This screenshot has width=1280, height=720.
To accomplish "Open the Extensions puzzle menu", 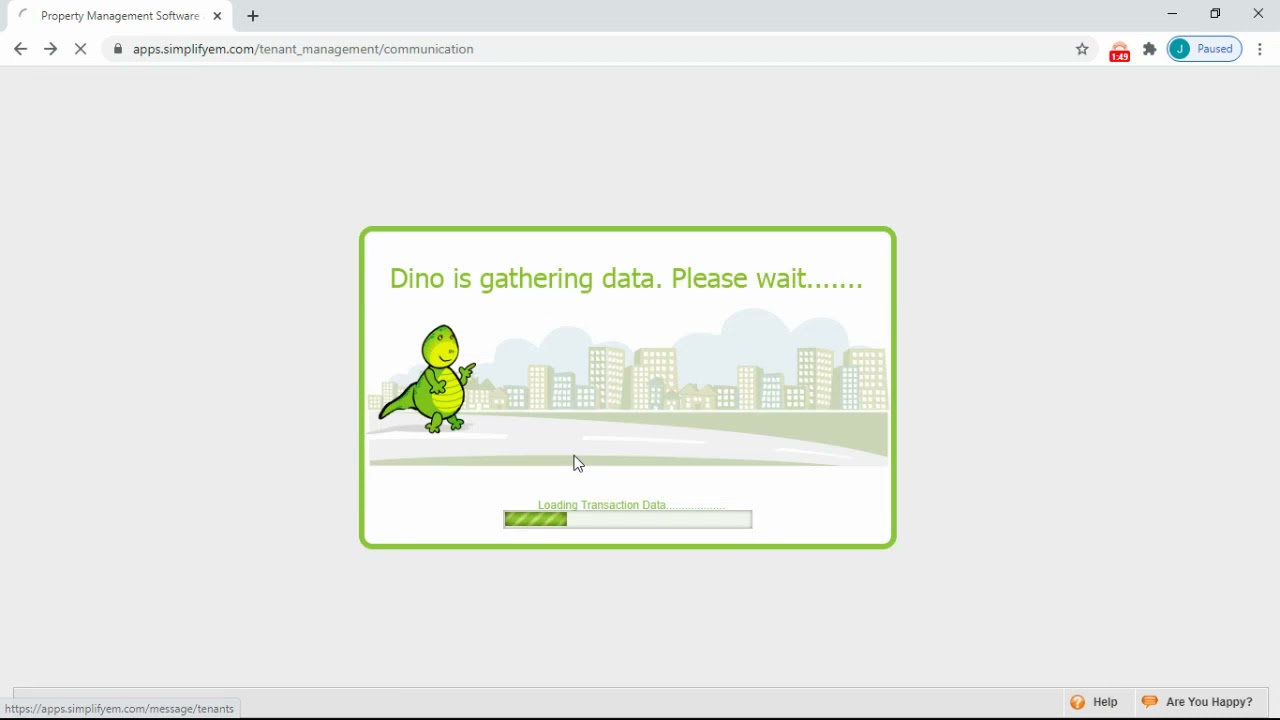I will click(x=1150, y=49).
